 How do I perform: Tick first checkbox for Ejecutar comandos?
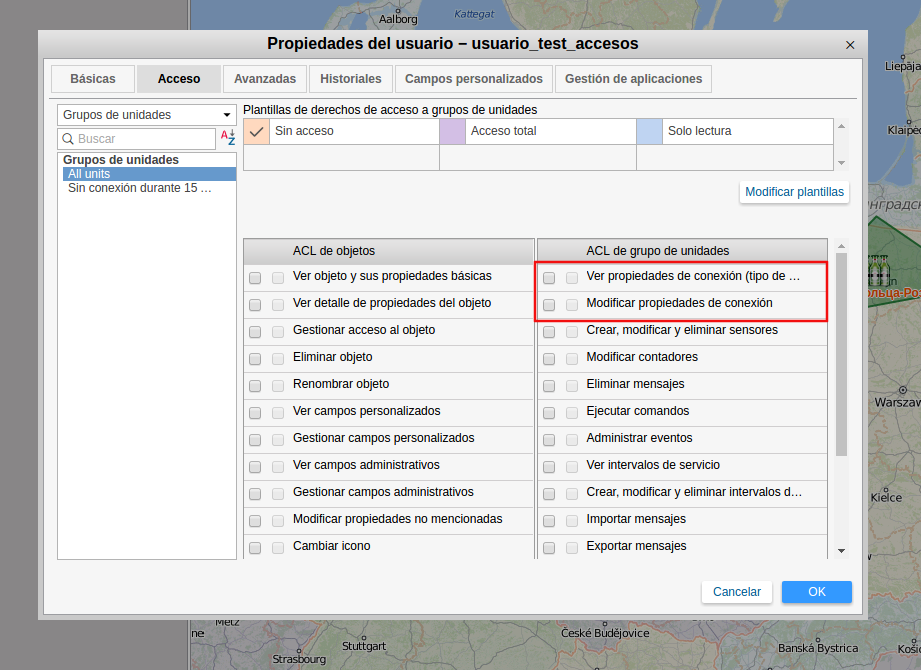[x=549, y=412]
